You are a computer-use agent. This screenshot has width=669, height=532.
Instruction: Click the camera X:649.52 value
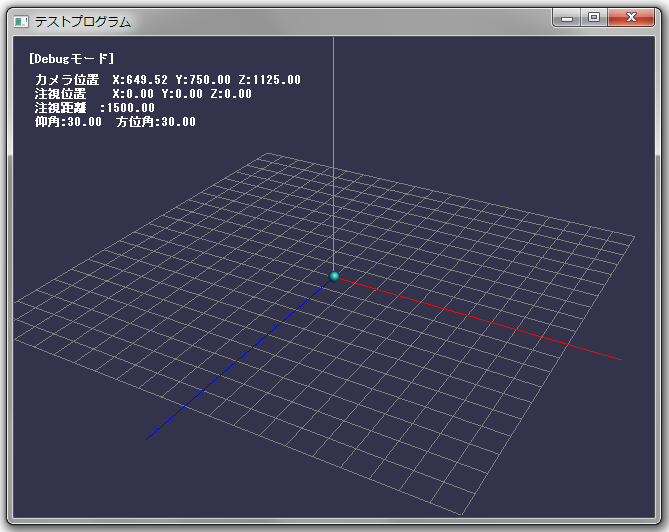click(x=140, y=80)
